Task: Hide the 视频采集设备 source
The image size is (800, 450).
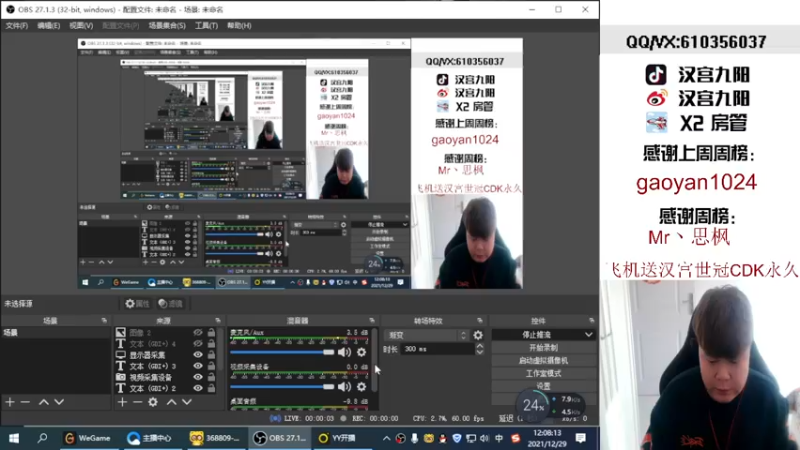Action: click(198, 377)
